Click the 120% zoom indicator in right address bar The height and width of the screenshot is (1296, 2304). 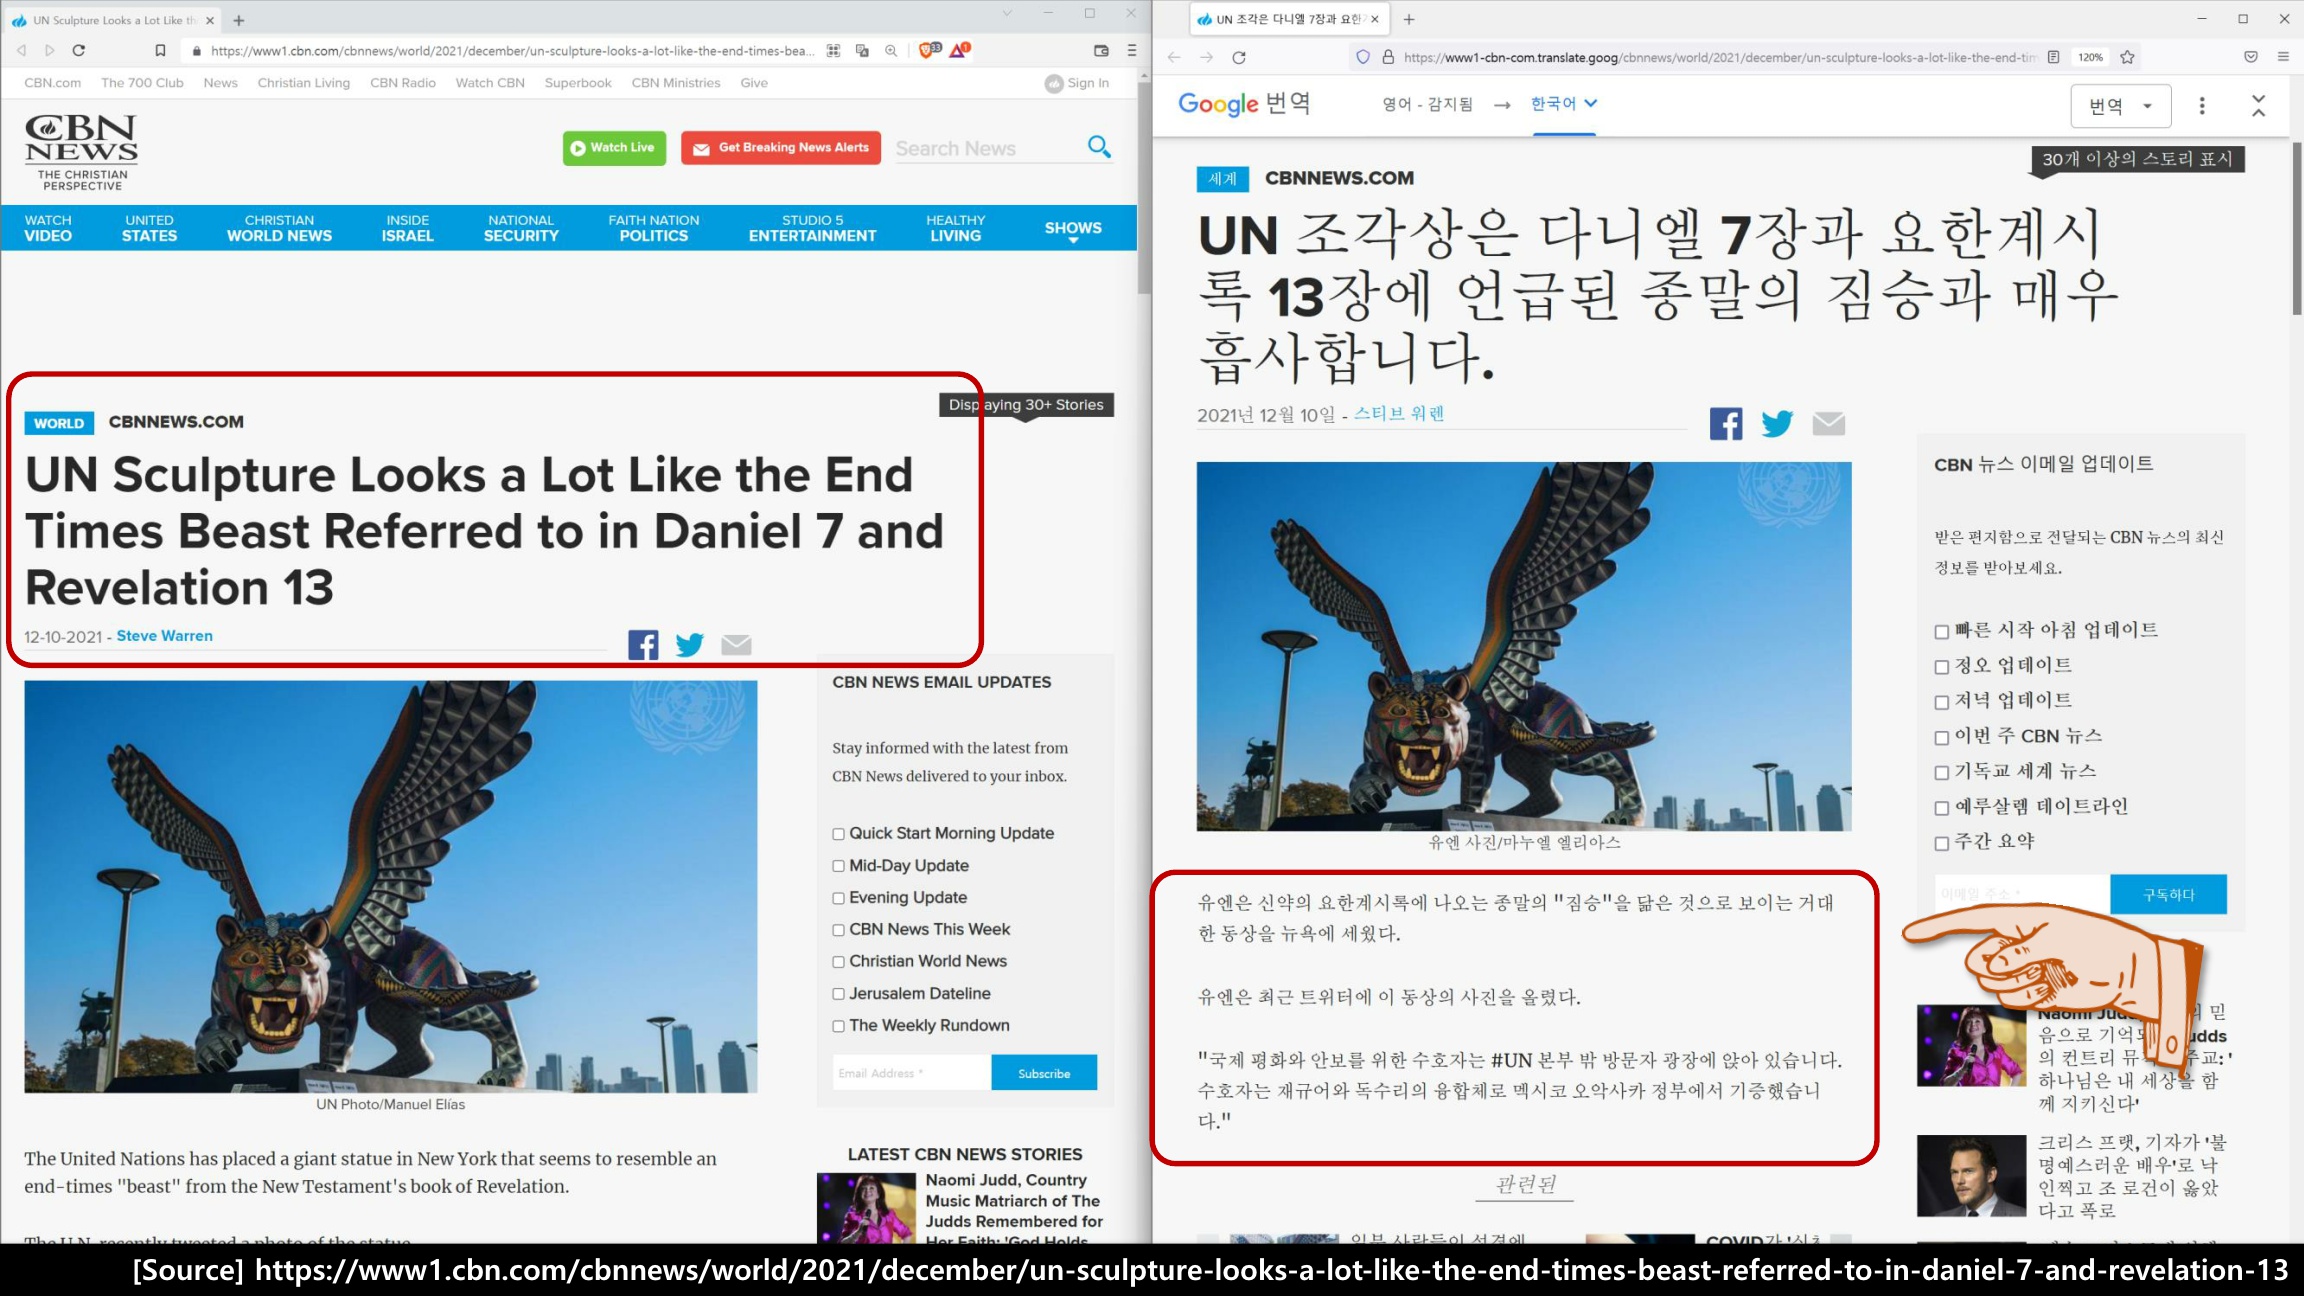(x=2090, y=57)
